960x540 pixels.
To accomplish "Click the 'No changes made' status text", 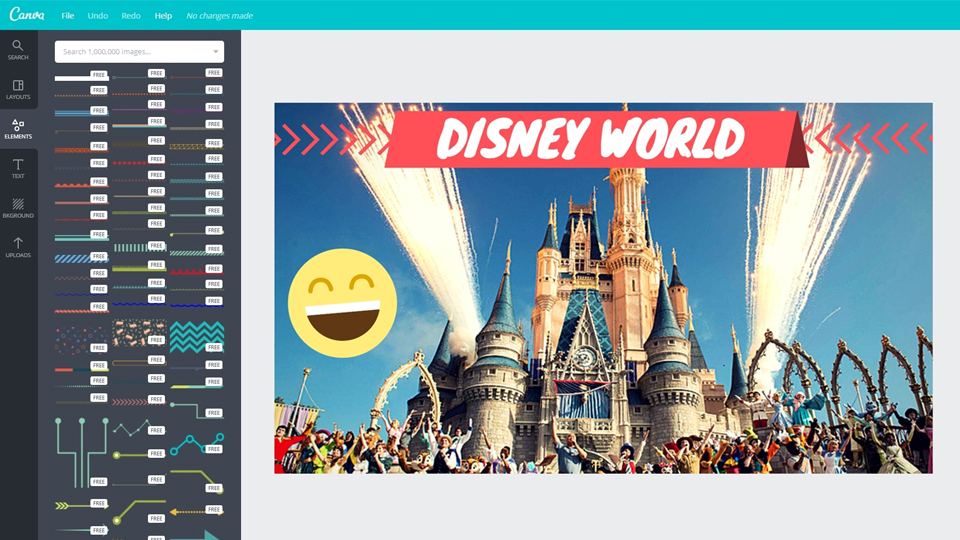I will (x=219, y=15).
